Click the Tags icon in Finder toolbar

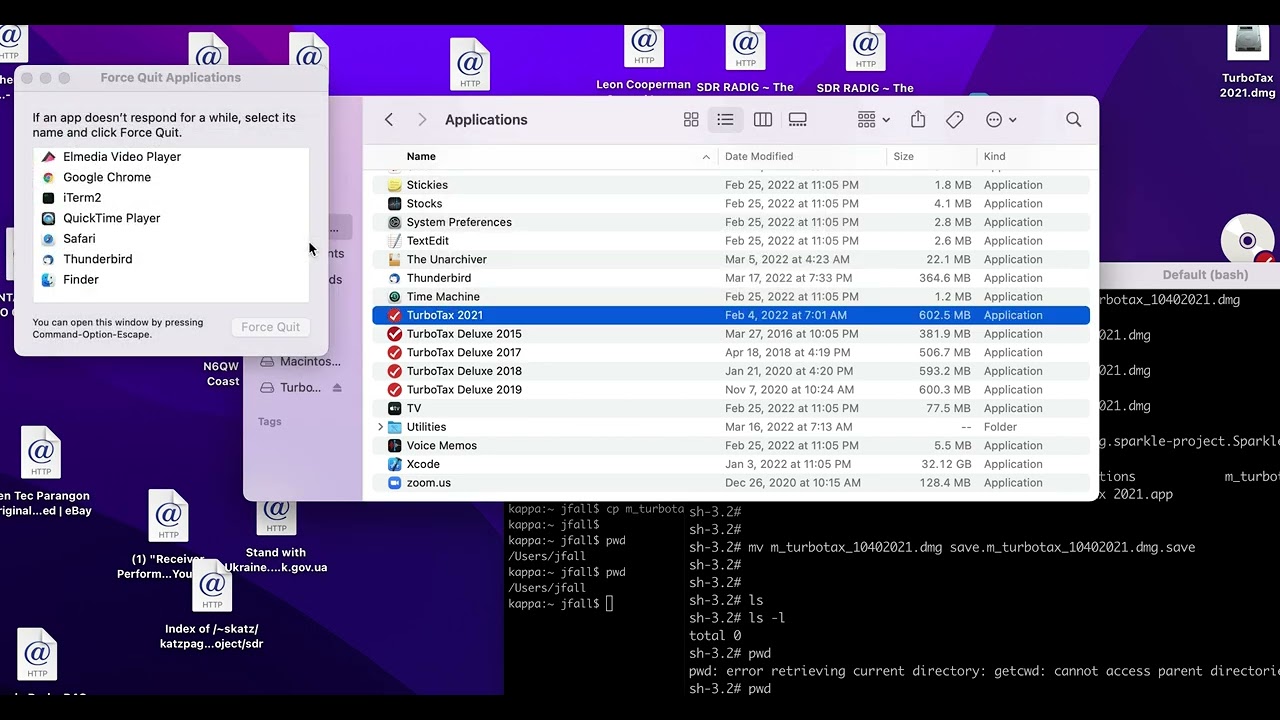pos(955,120)
